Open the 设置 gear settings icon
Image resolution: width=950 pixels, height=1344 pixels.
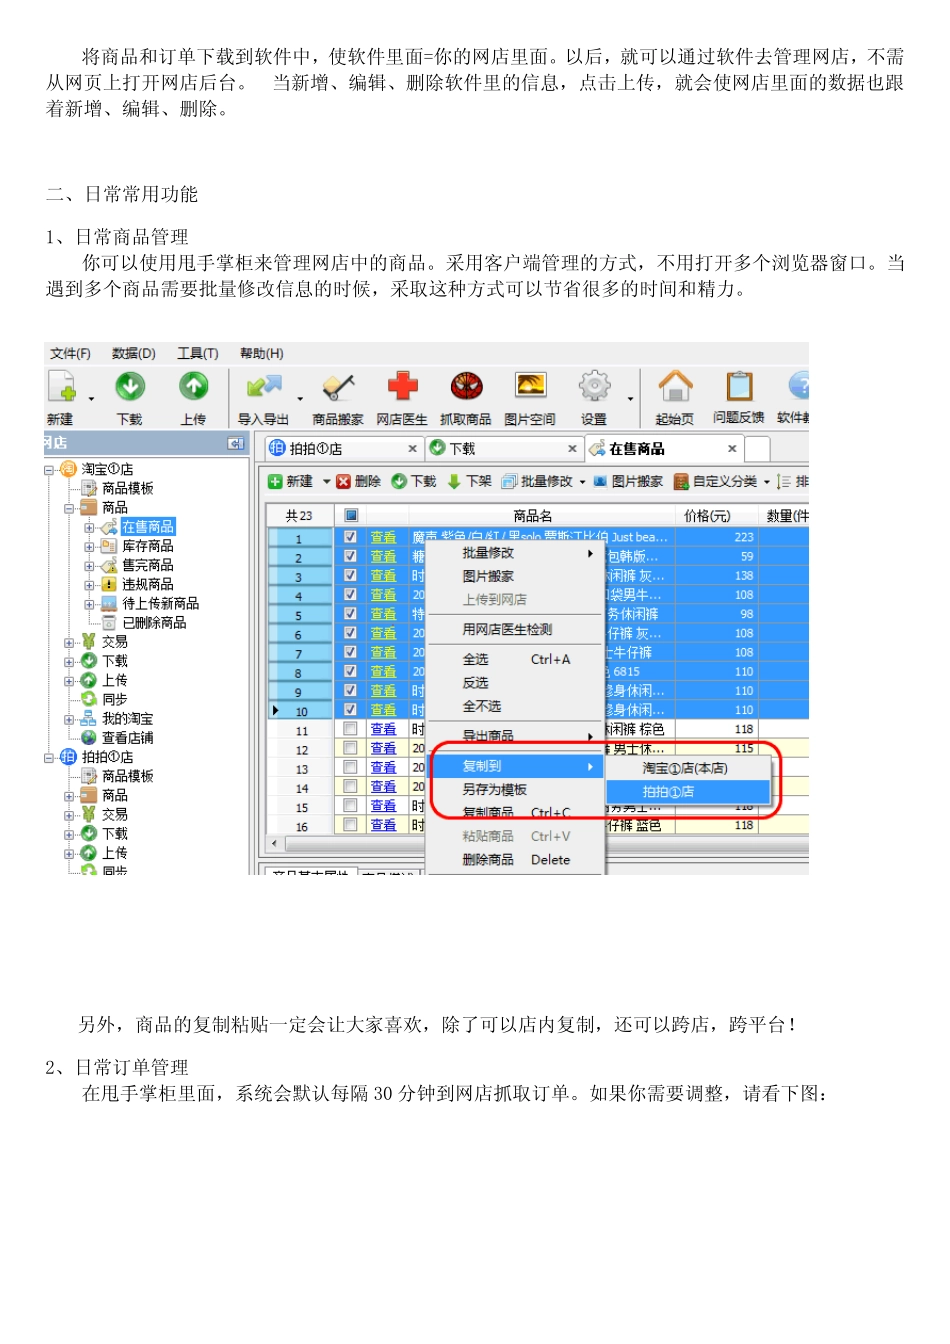(x=594, y=386)
